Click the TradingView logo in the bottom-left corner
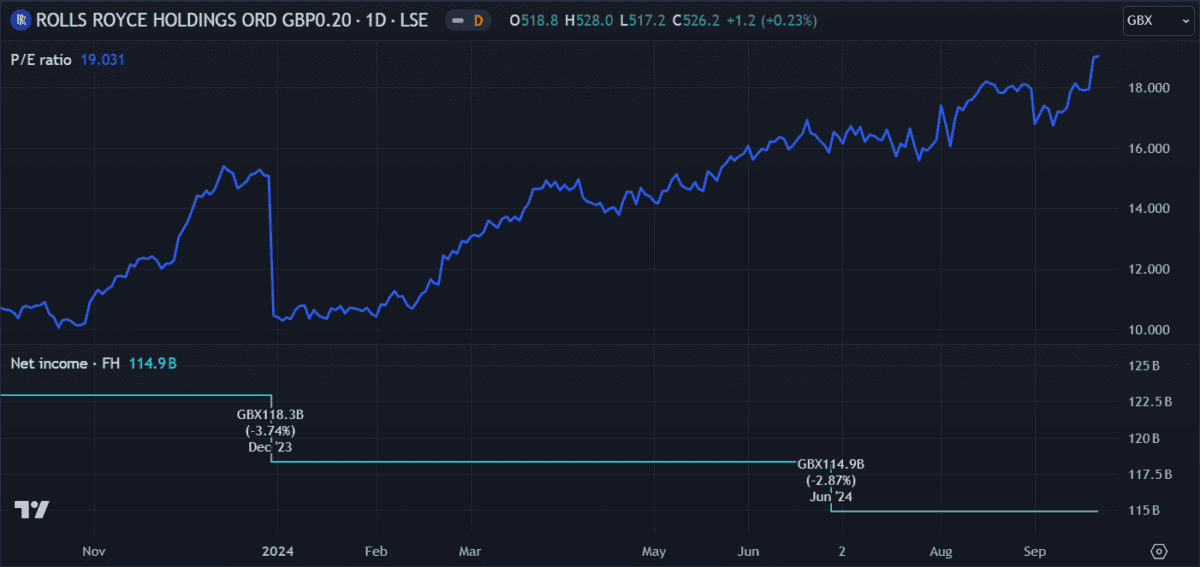 click(x=32, y=510)
